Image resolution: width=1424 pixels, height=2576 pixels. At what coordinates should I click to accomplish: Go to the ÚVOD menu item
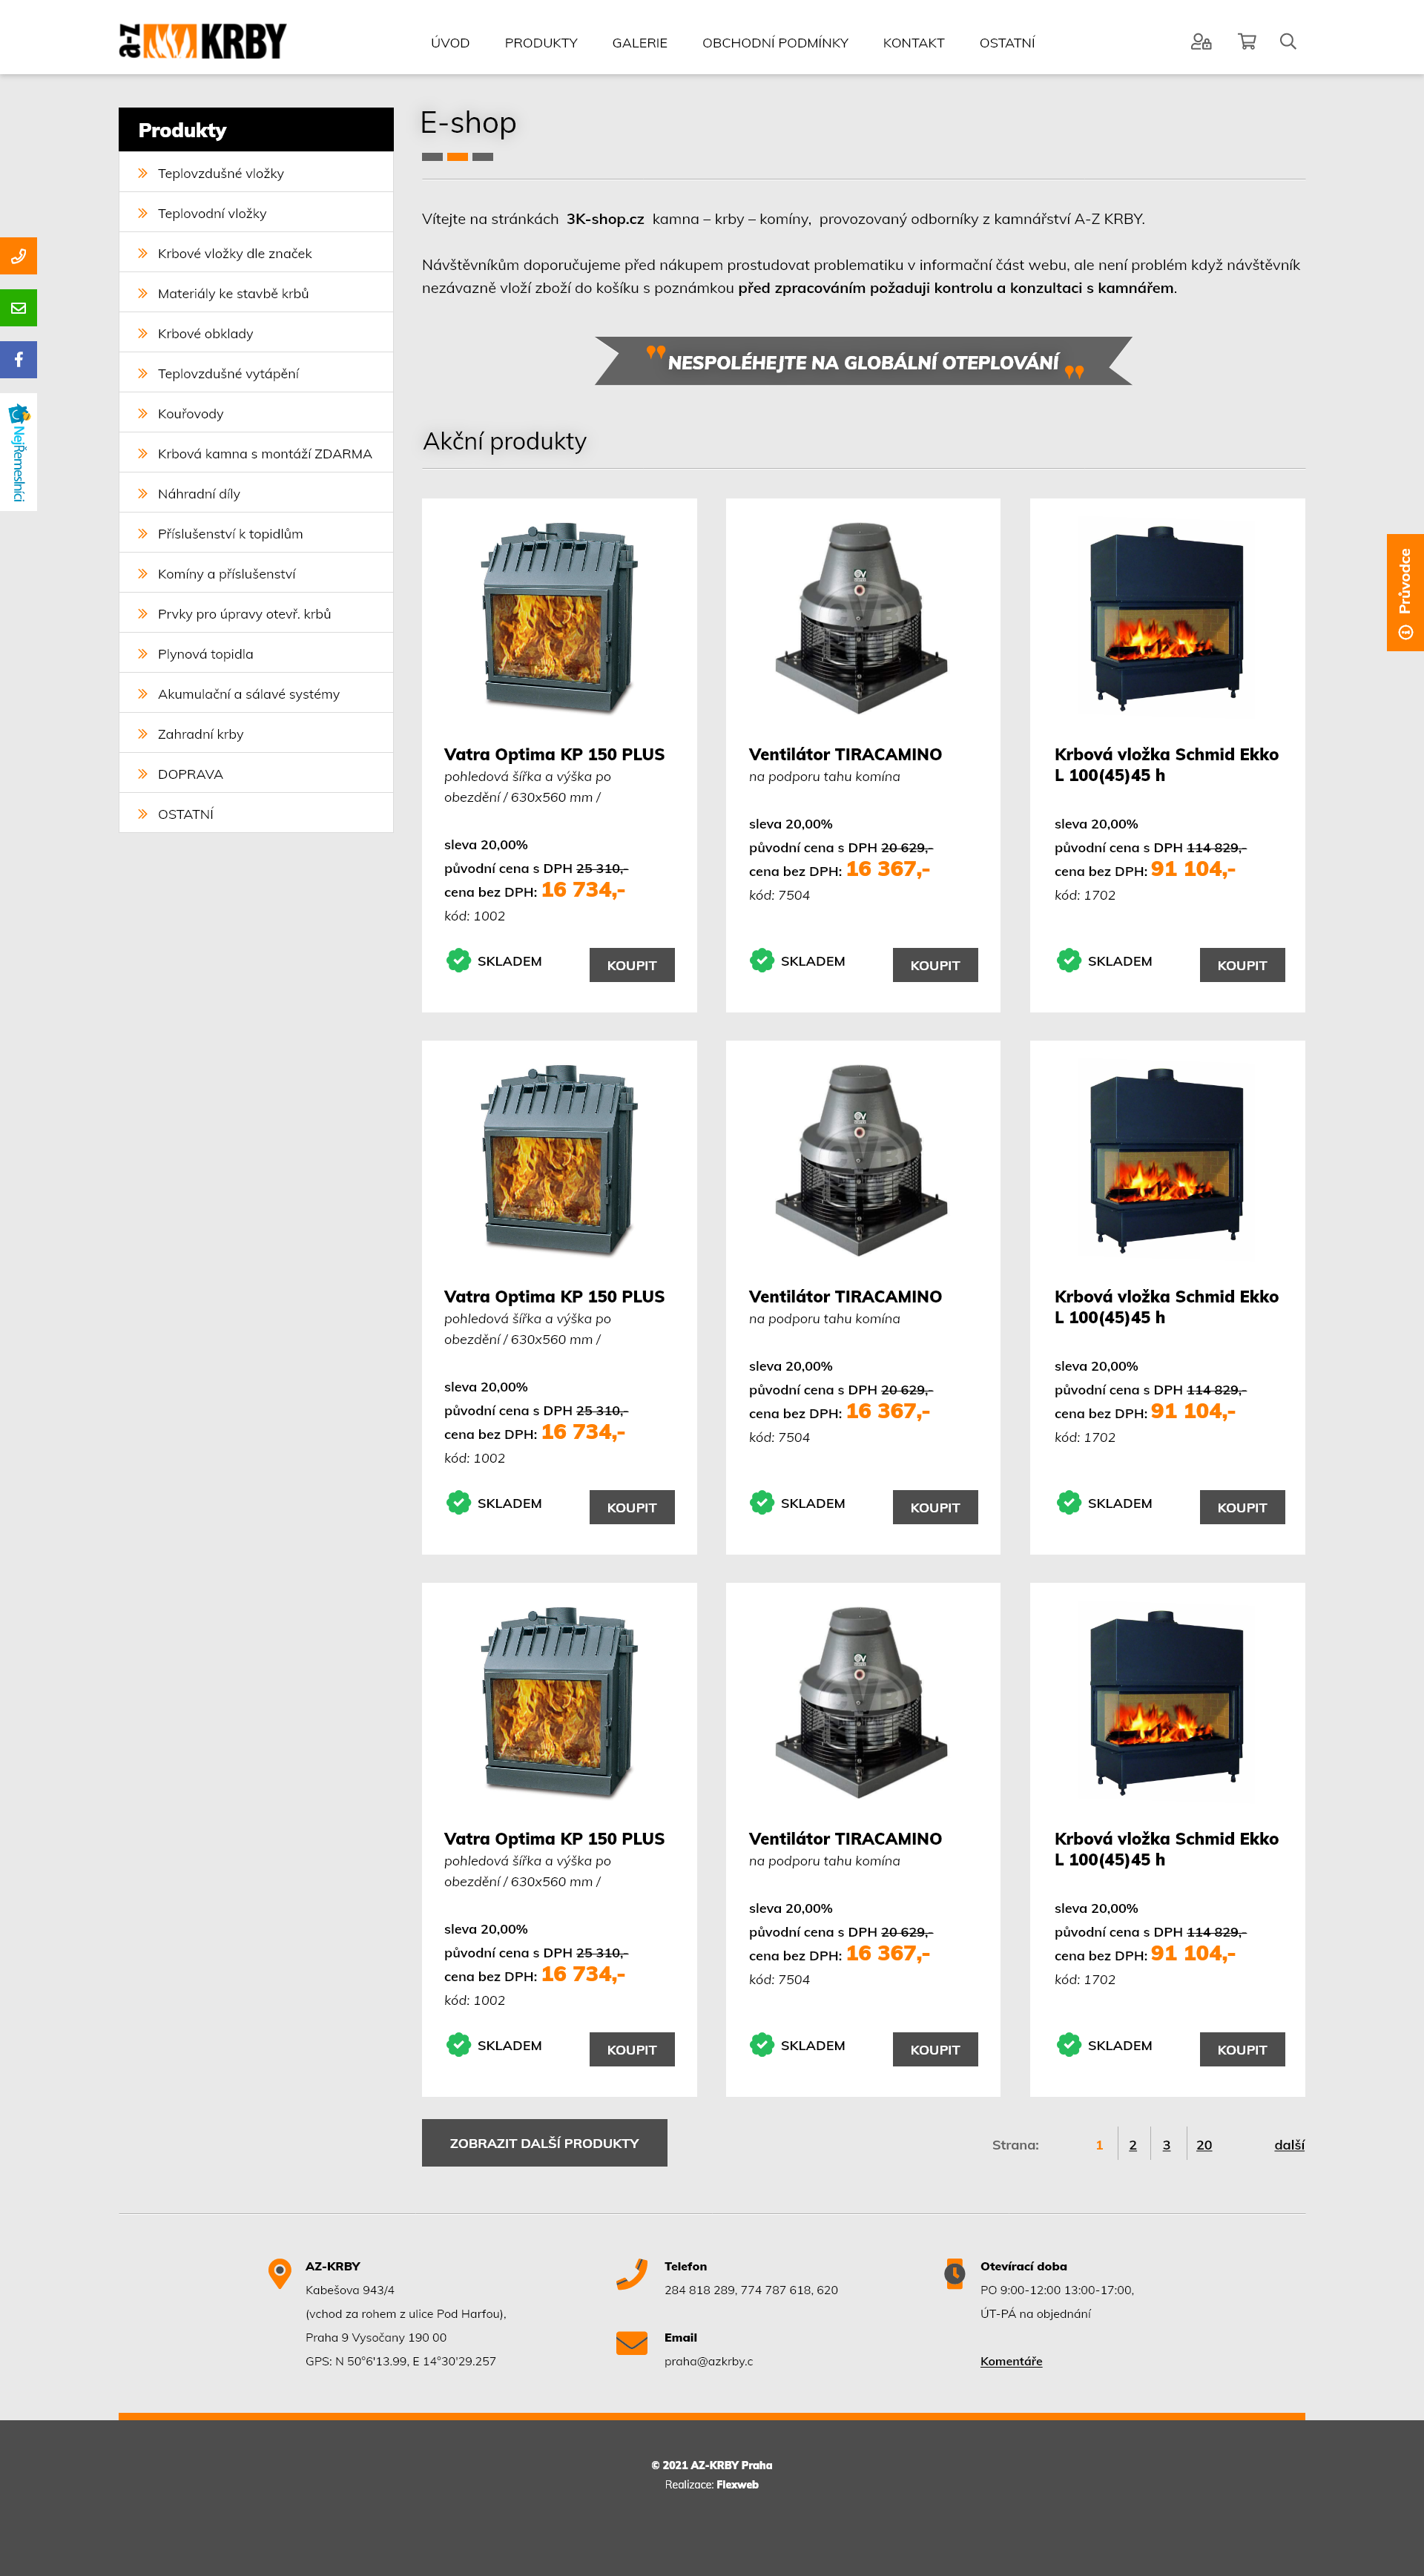(450, 43)
